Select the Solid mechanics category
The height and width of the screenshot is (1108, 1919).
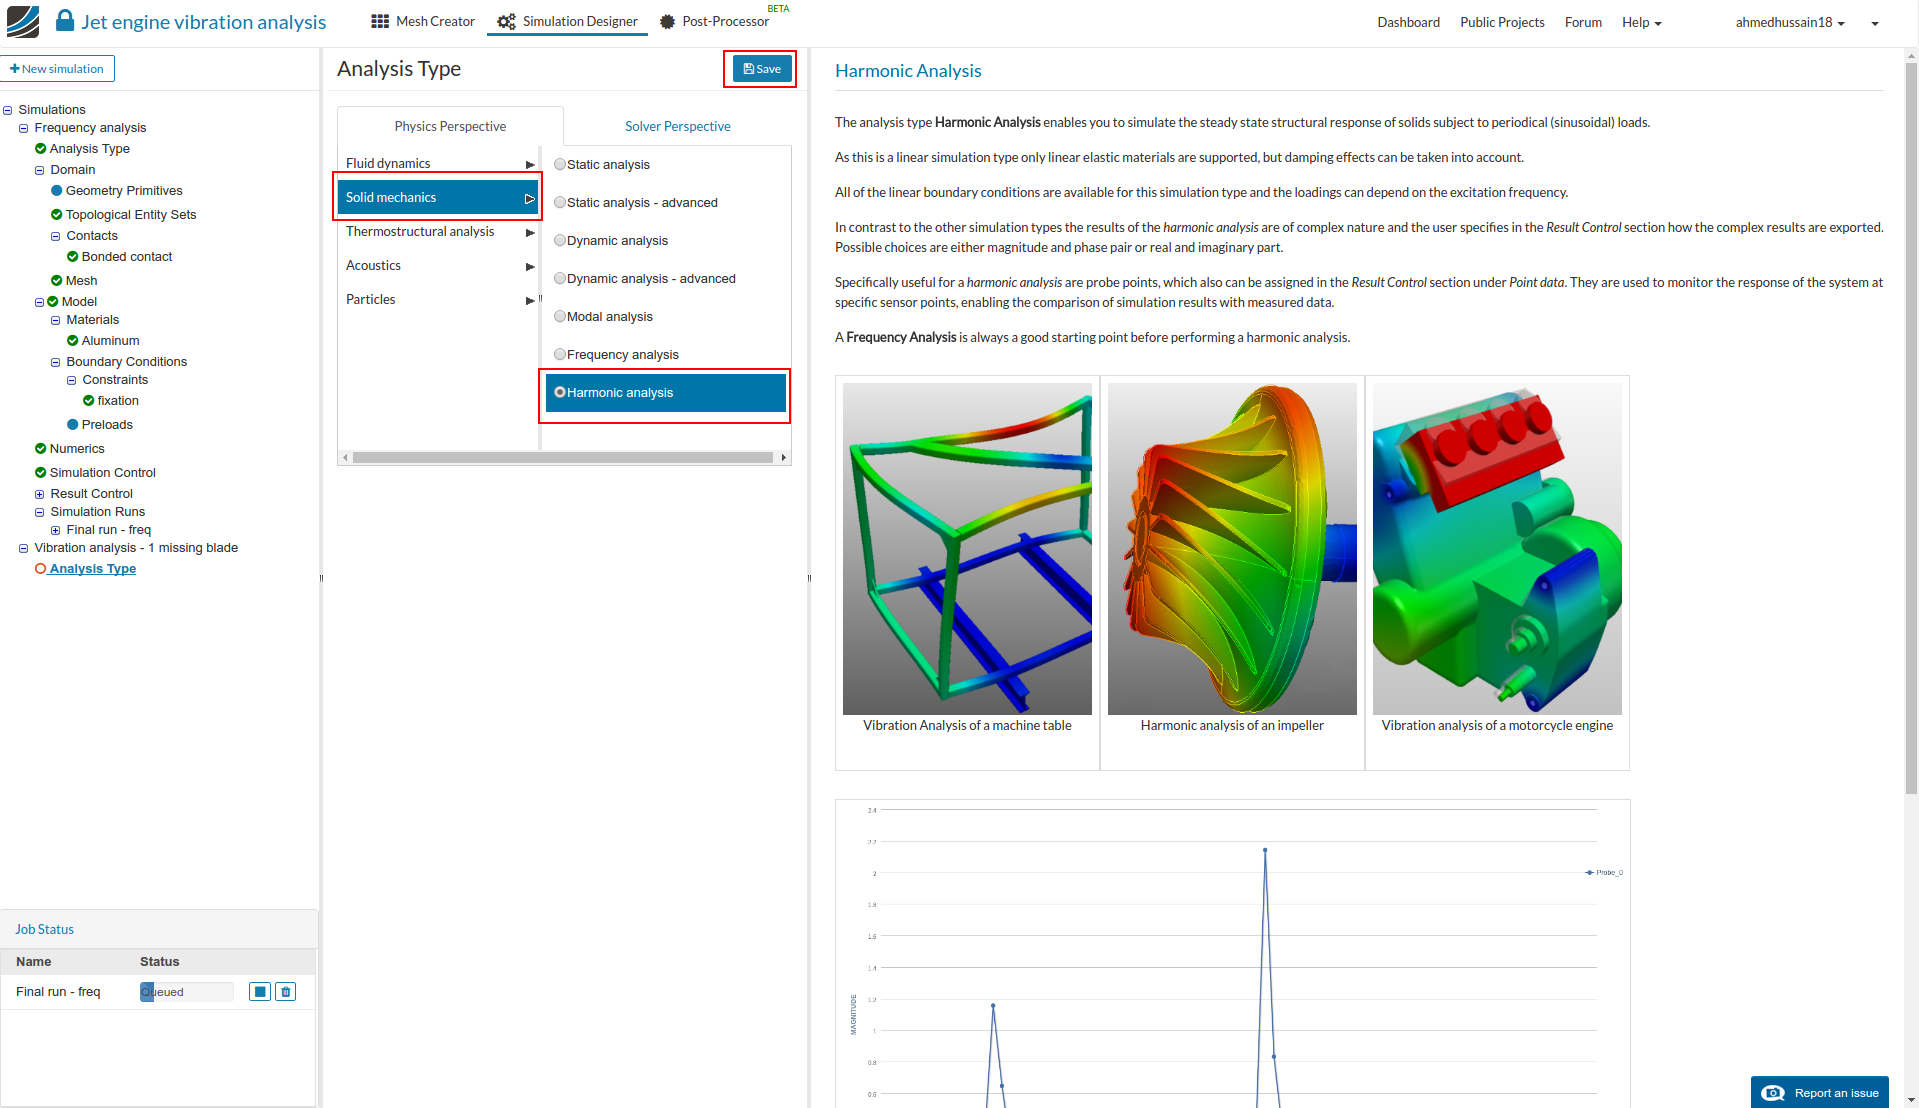(x=438, y=197)
